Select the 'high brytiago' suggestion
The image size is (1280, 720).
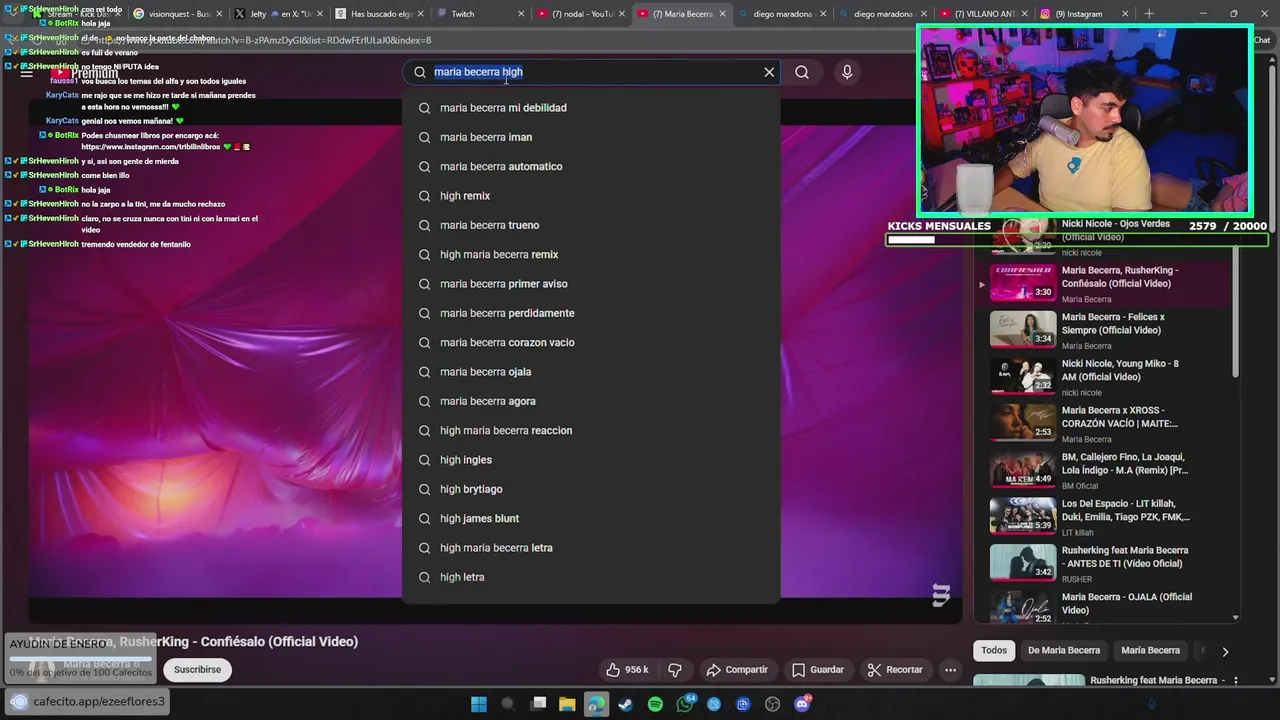tap(591, 489)
